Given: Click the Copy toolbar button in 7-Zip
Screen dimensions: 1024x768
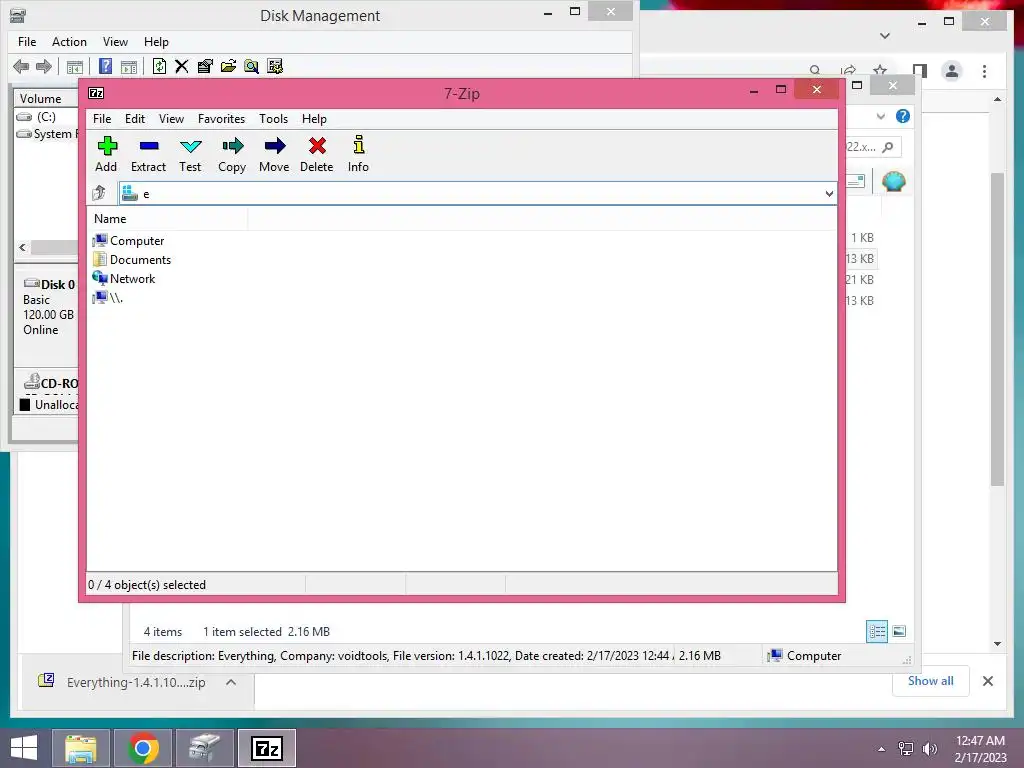Looking at the screenshot, I should coord(232,154).
